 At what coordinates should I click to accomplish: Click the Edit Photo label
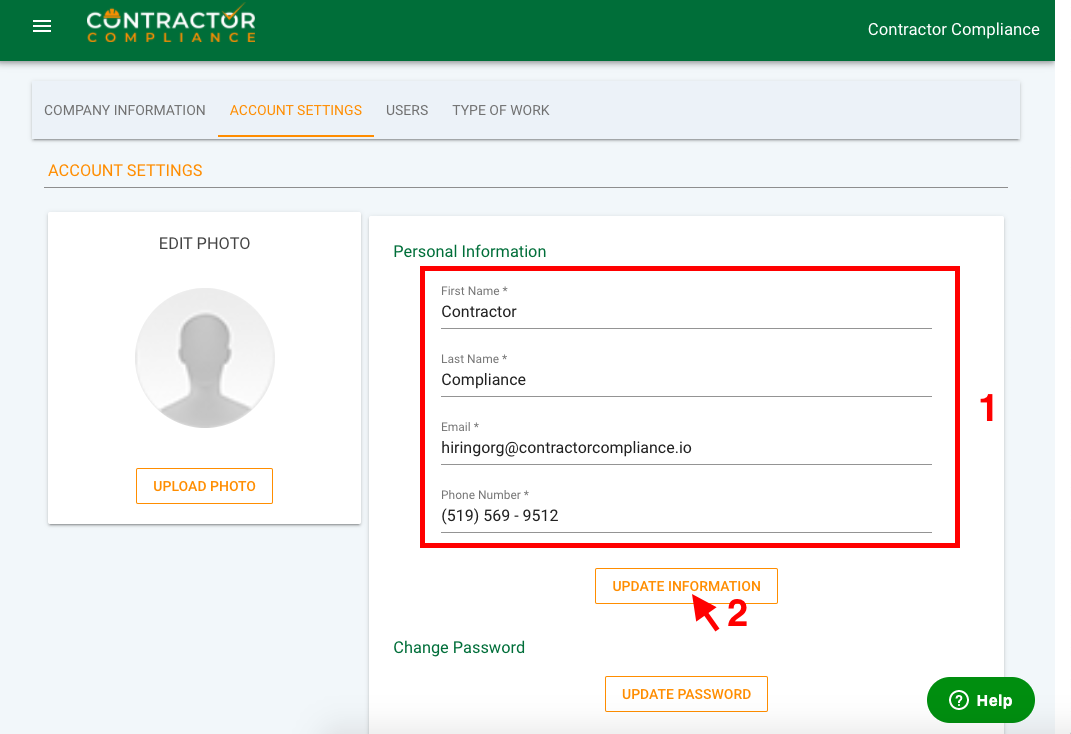click(205, 243)
